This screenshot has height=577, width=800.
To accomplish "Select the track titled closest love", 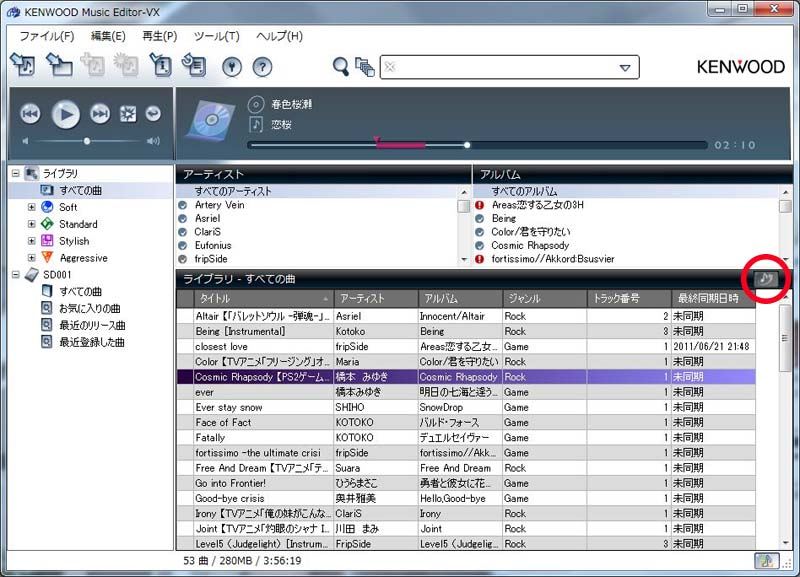I will click(x=466, y=346).
